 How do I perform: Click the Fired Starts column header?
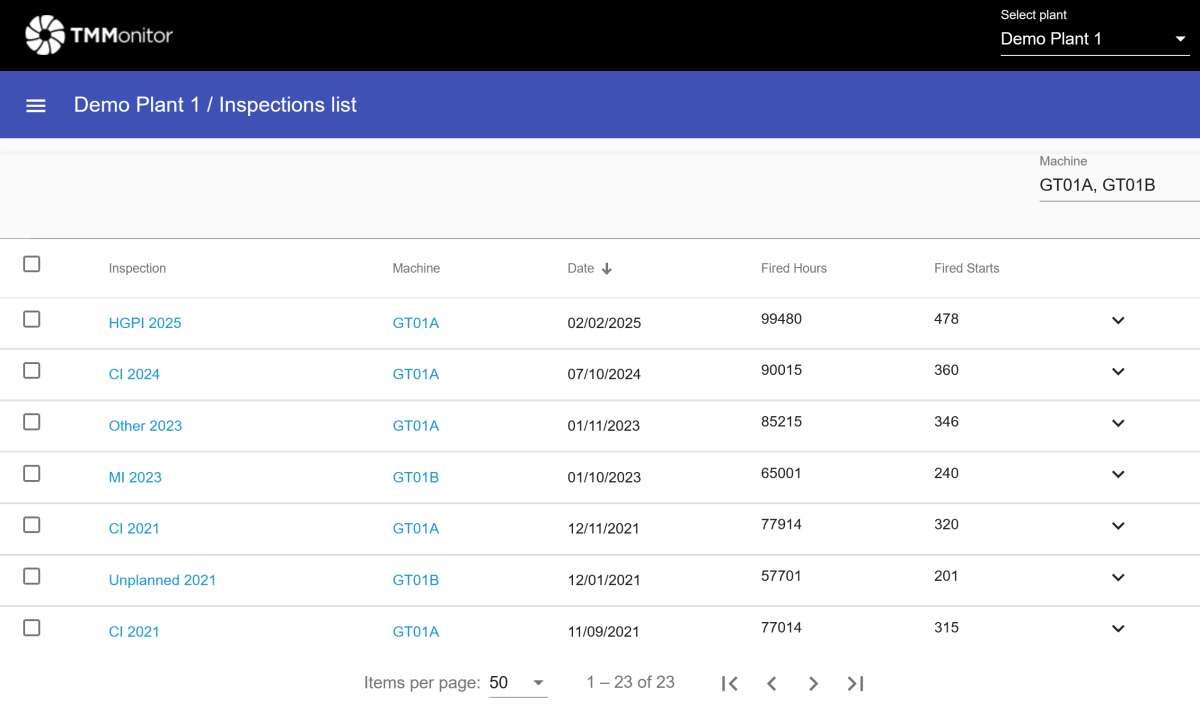966,268
